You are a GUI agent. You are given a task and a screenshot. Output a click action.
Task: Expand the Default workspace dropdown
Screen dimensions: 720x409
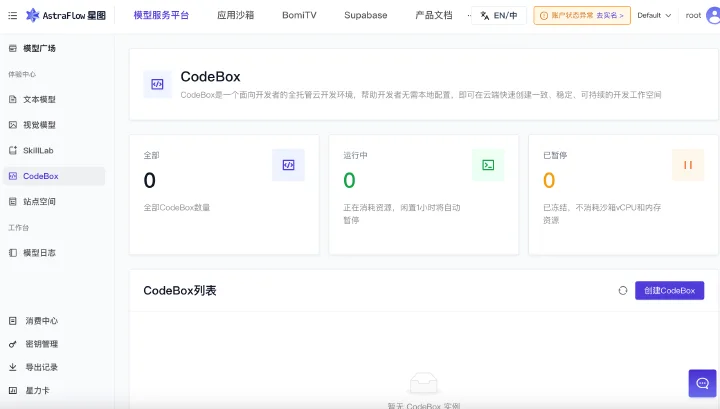[654, 16]
